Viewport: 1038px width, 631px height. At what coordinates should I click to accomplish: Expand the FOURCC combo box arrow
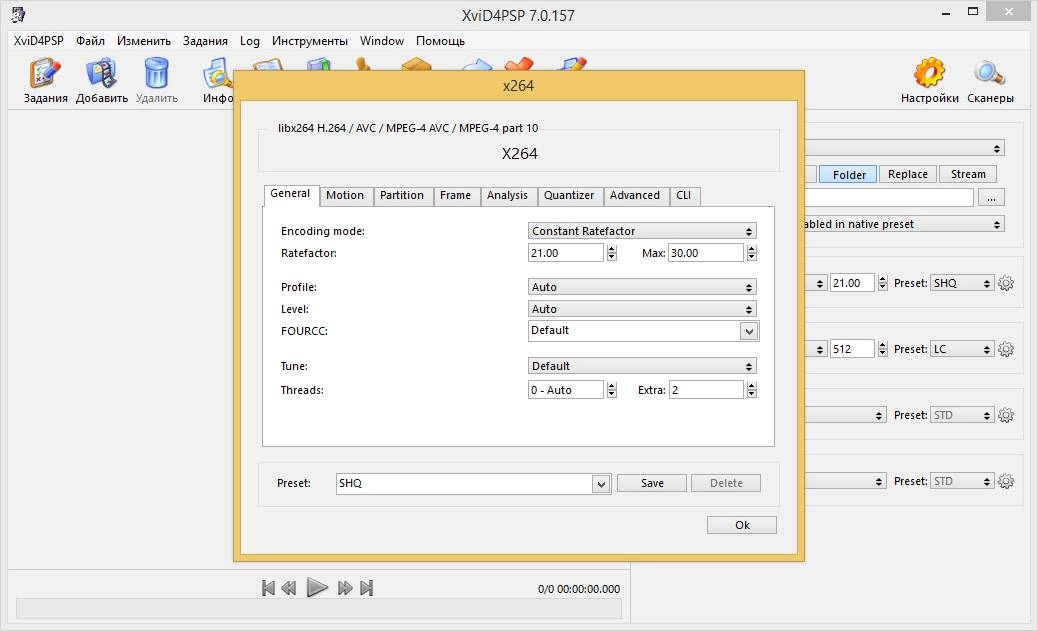tap(749, 331)
